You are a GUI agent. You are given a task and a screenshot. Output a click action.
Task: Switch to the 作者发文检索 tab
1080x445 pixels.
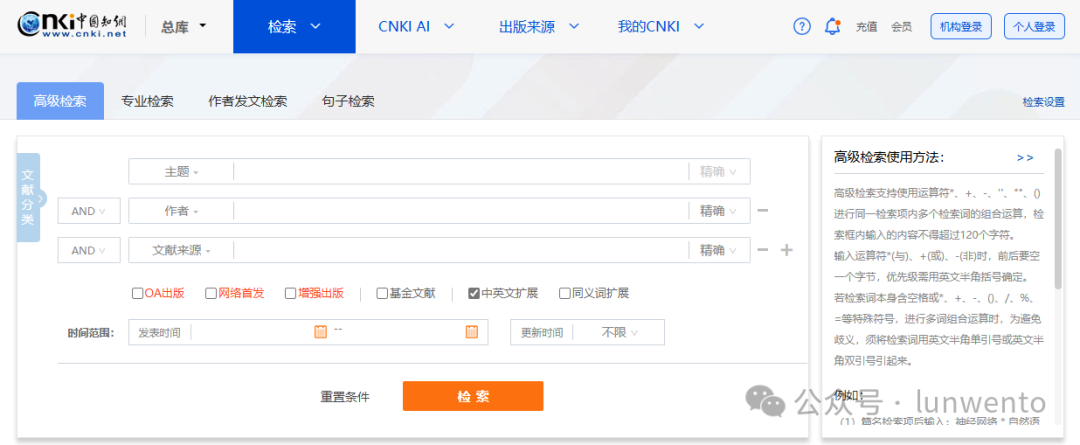point(247,101)
